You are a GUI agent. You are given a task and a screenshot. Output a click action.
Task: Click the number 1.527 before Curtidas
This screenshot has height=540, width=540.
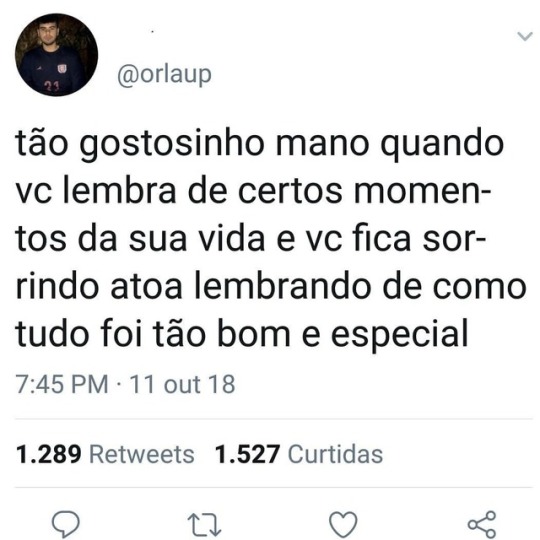pyautogui.click(x=247, y=454)
